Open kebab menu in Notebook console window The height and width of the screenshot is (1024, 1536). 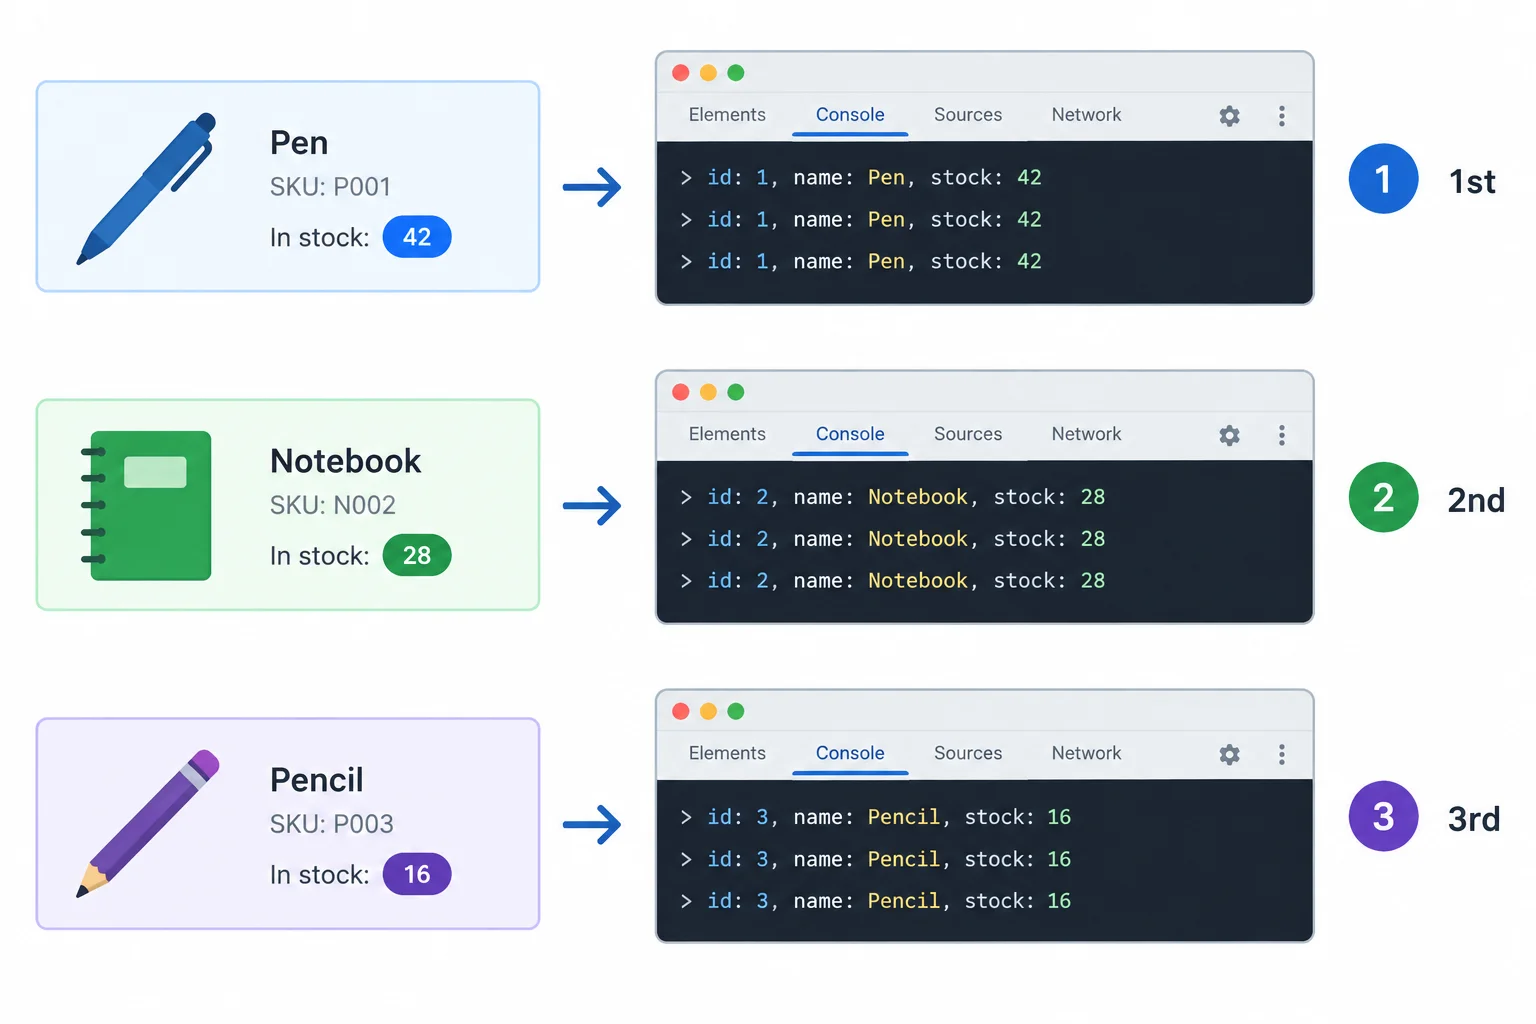click(x=1281, y=435)
